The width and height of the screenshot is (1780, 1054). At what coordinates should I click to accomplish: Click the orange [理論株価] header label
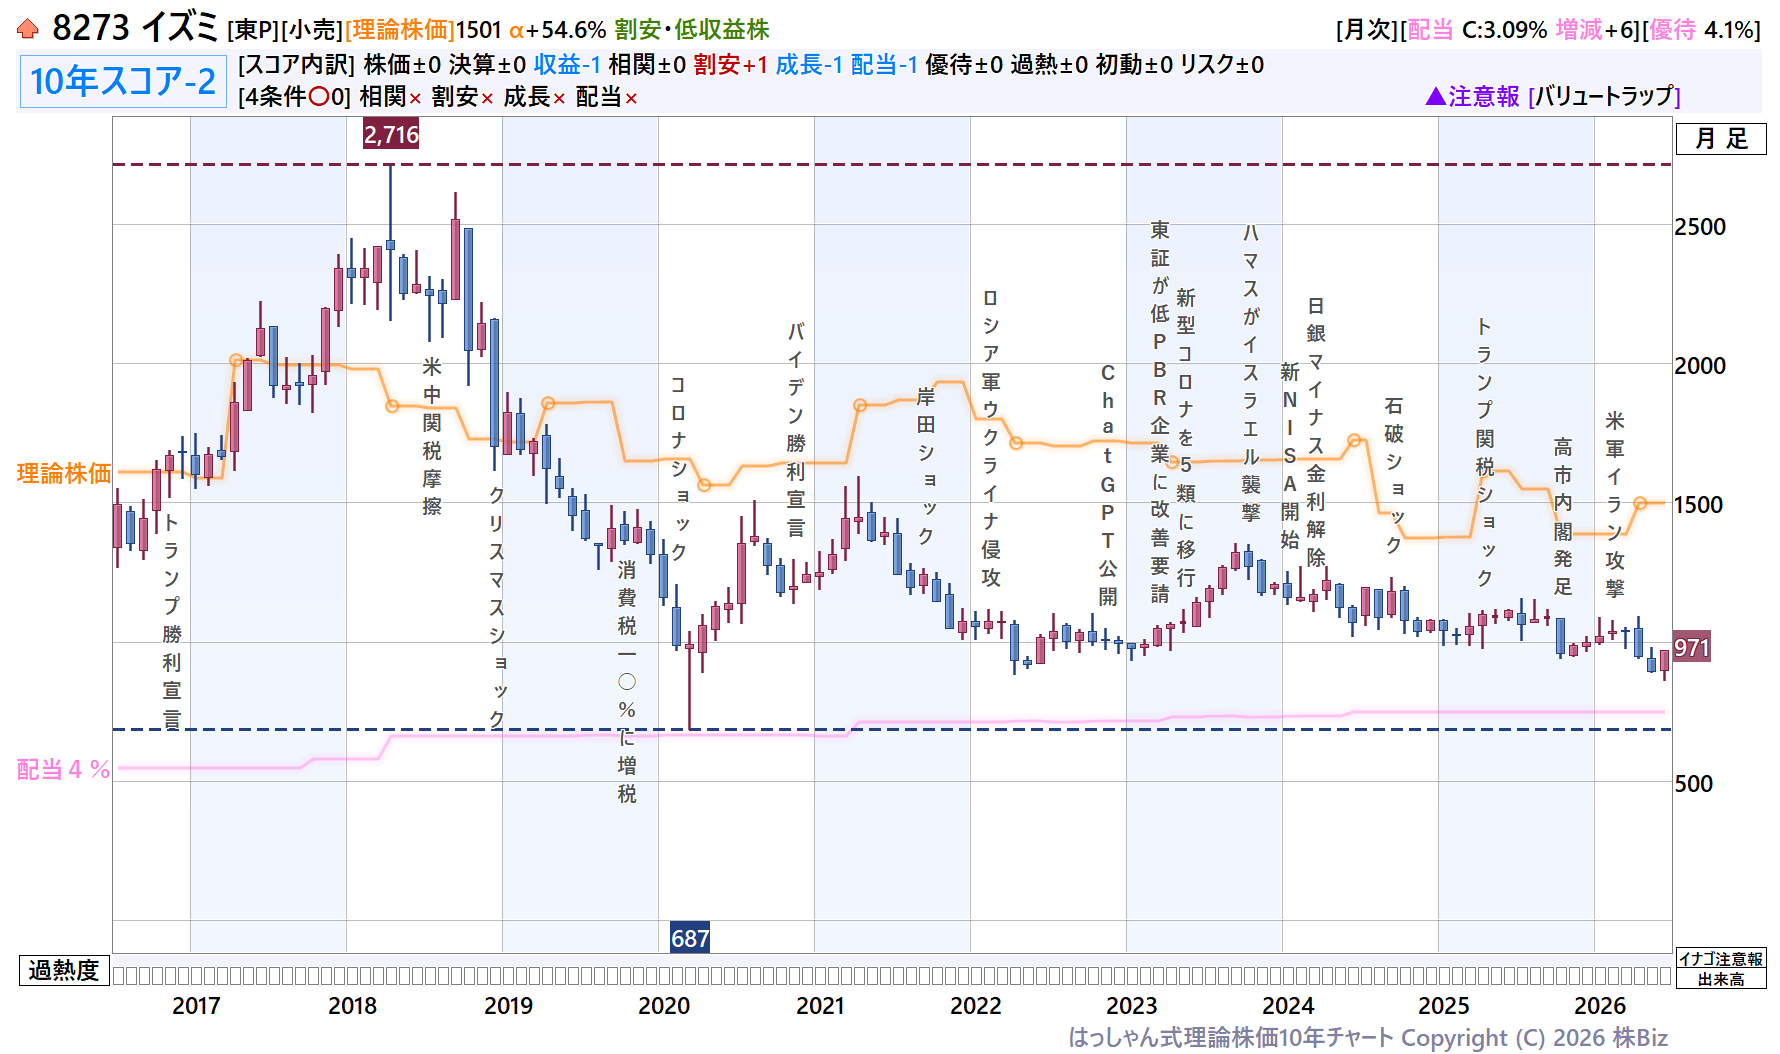tap(400, 30)
